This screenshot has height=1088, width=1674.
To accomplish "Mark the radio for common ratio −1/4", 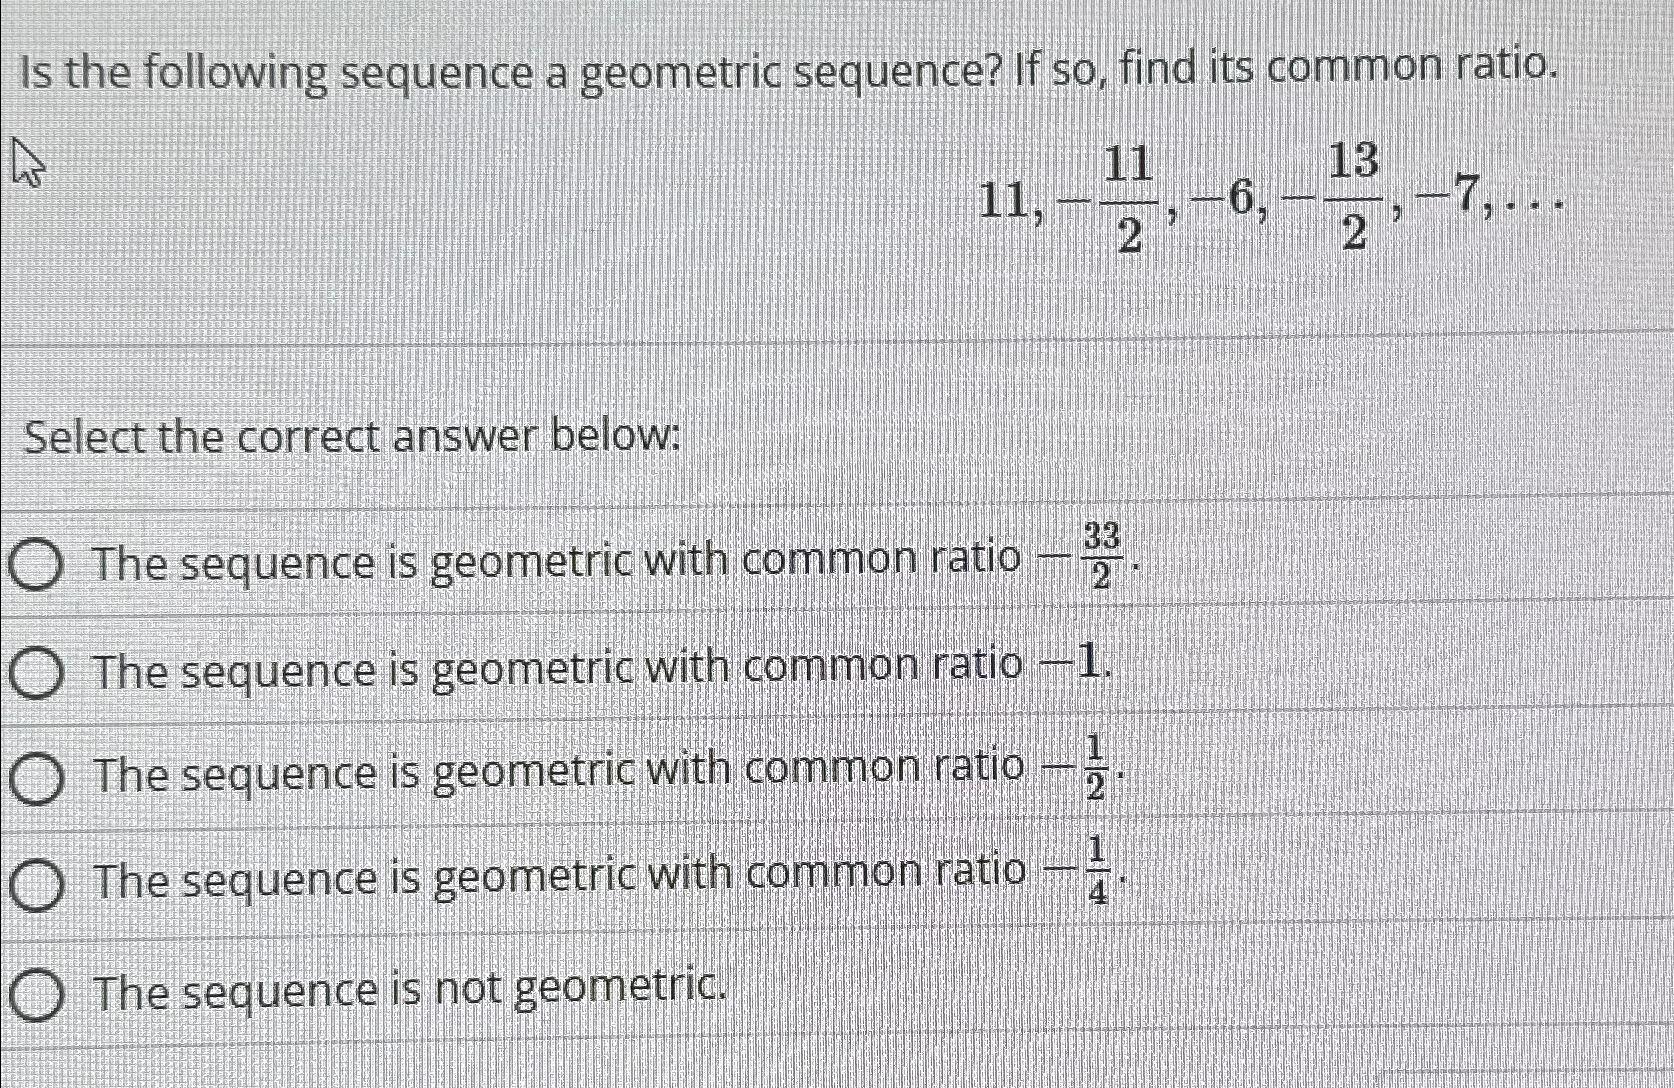I will pyautogui.click(x=38, y=887).
